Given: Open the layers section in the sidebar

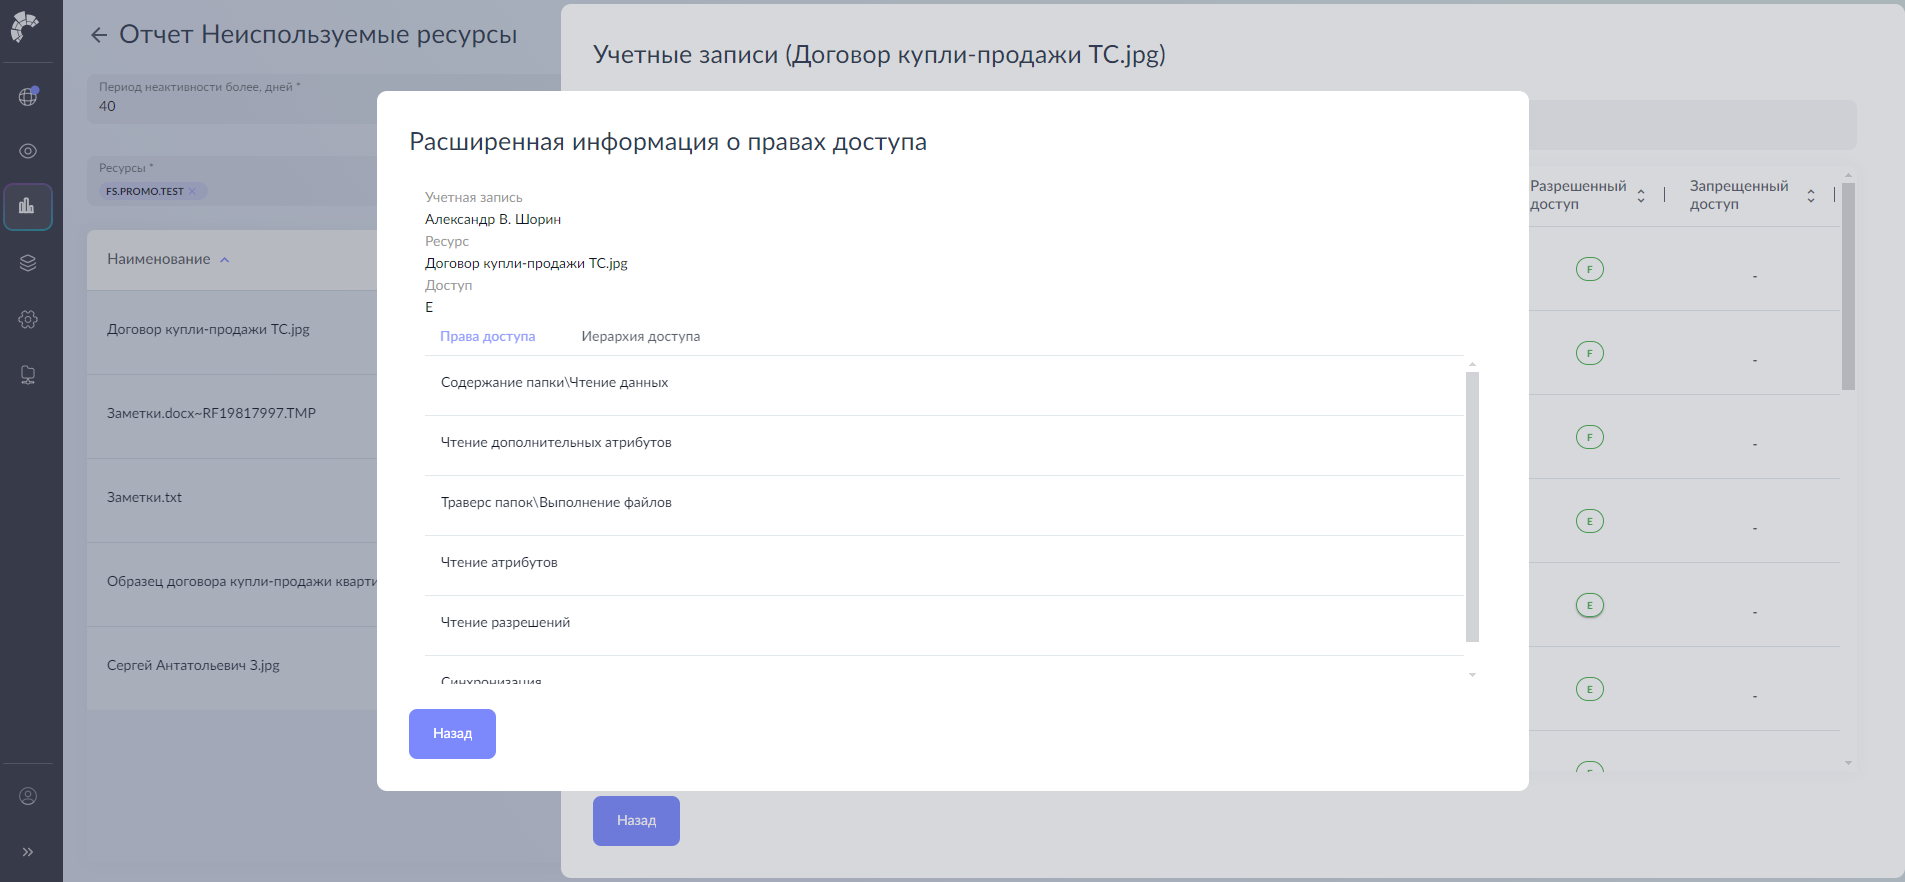Looking at the screenshot, I should [x=28, y=263].
